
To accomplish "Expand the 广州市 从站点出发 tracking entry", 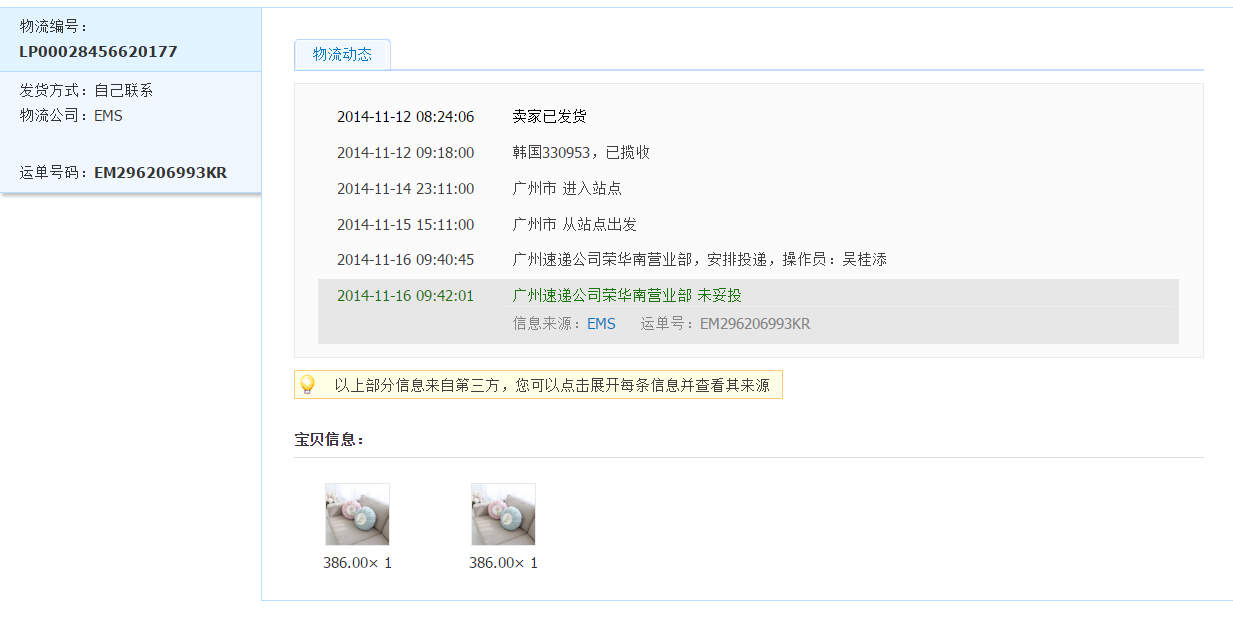I will pos(574,225).
